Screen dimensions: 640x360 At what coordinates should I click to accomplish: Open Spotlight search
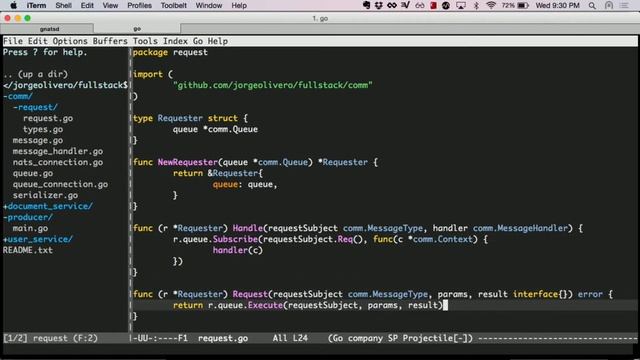coord(592,5)
